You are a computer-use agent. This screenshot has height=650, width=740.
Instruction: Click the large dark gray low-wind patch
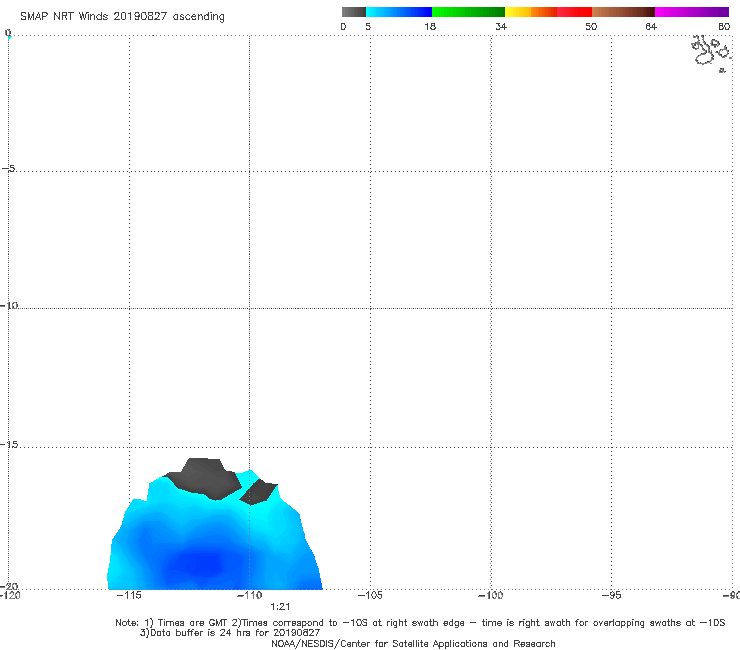pos(204,479)
